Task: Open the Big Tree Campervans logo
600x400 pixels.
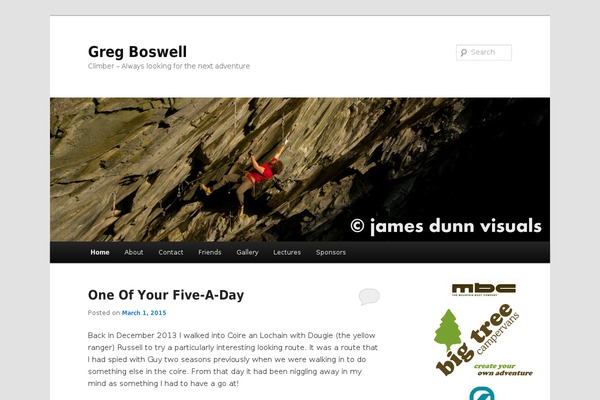Action: click(x=483, y=340)
